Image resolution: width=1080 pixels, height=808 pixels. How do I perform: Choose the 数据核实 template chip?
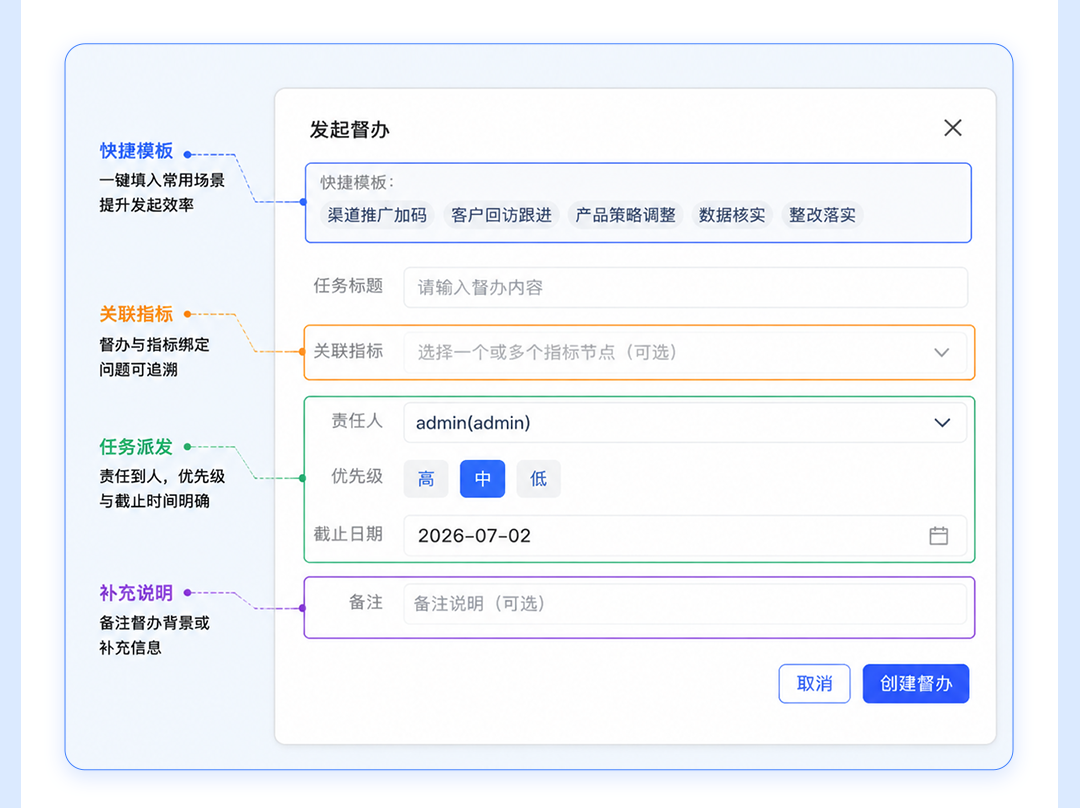pos(731,215)
